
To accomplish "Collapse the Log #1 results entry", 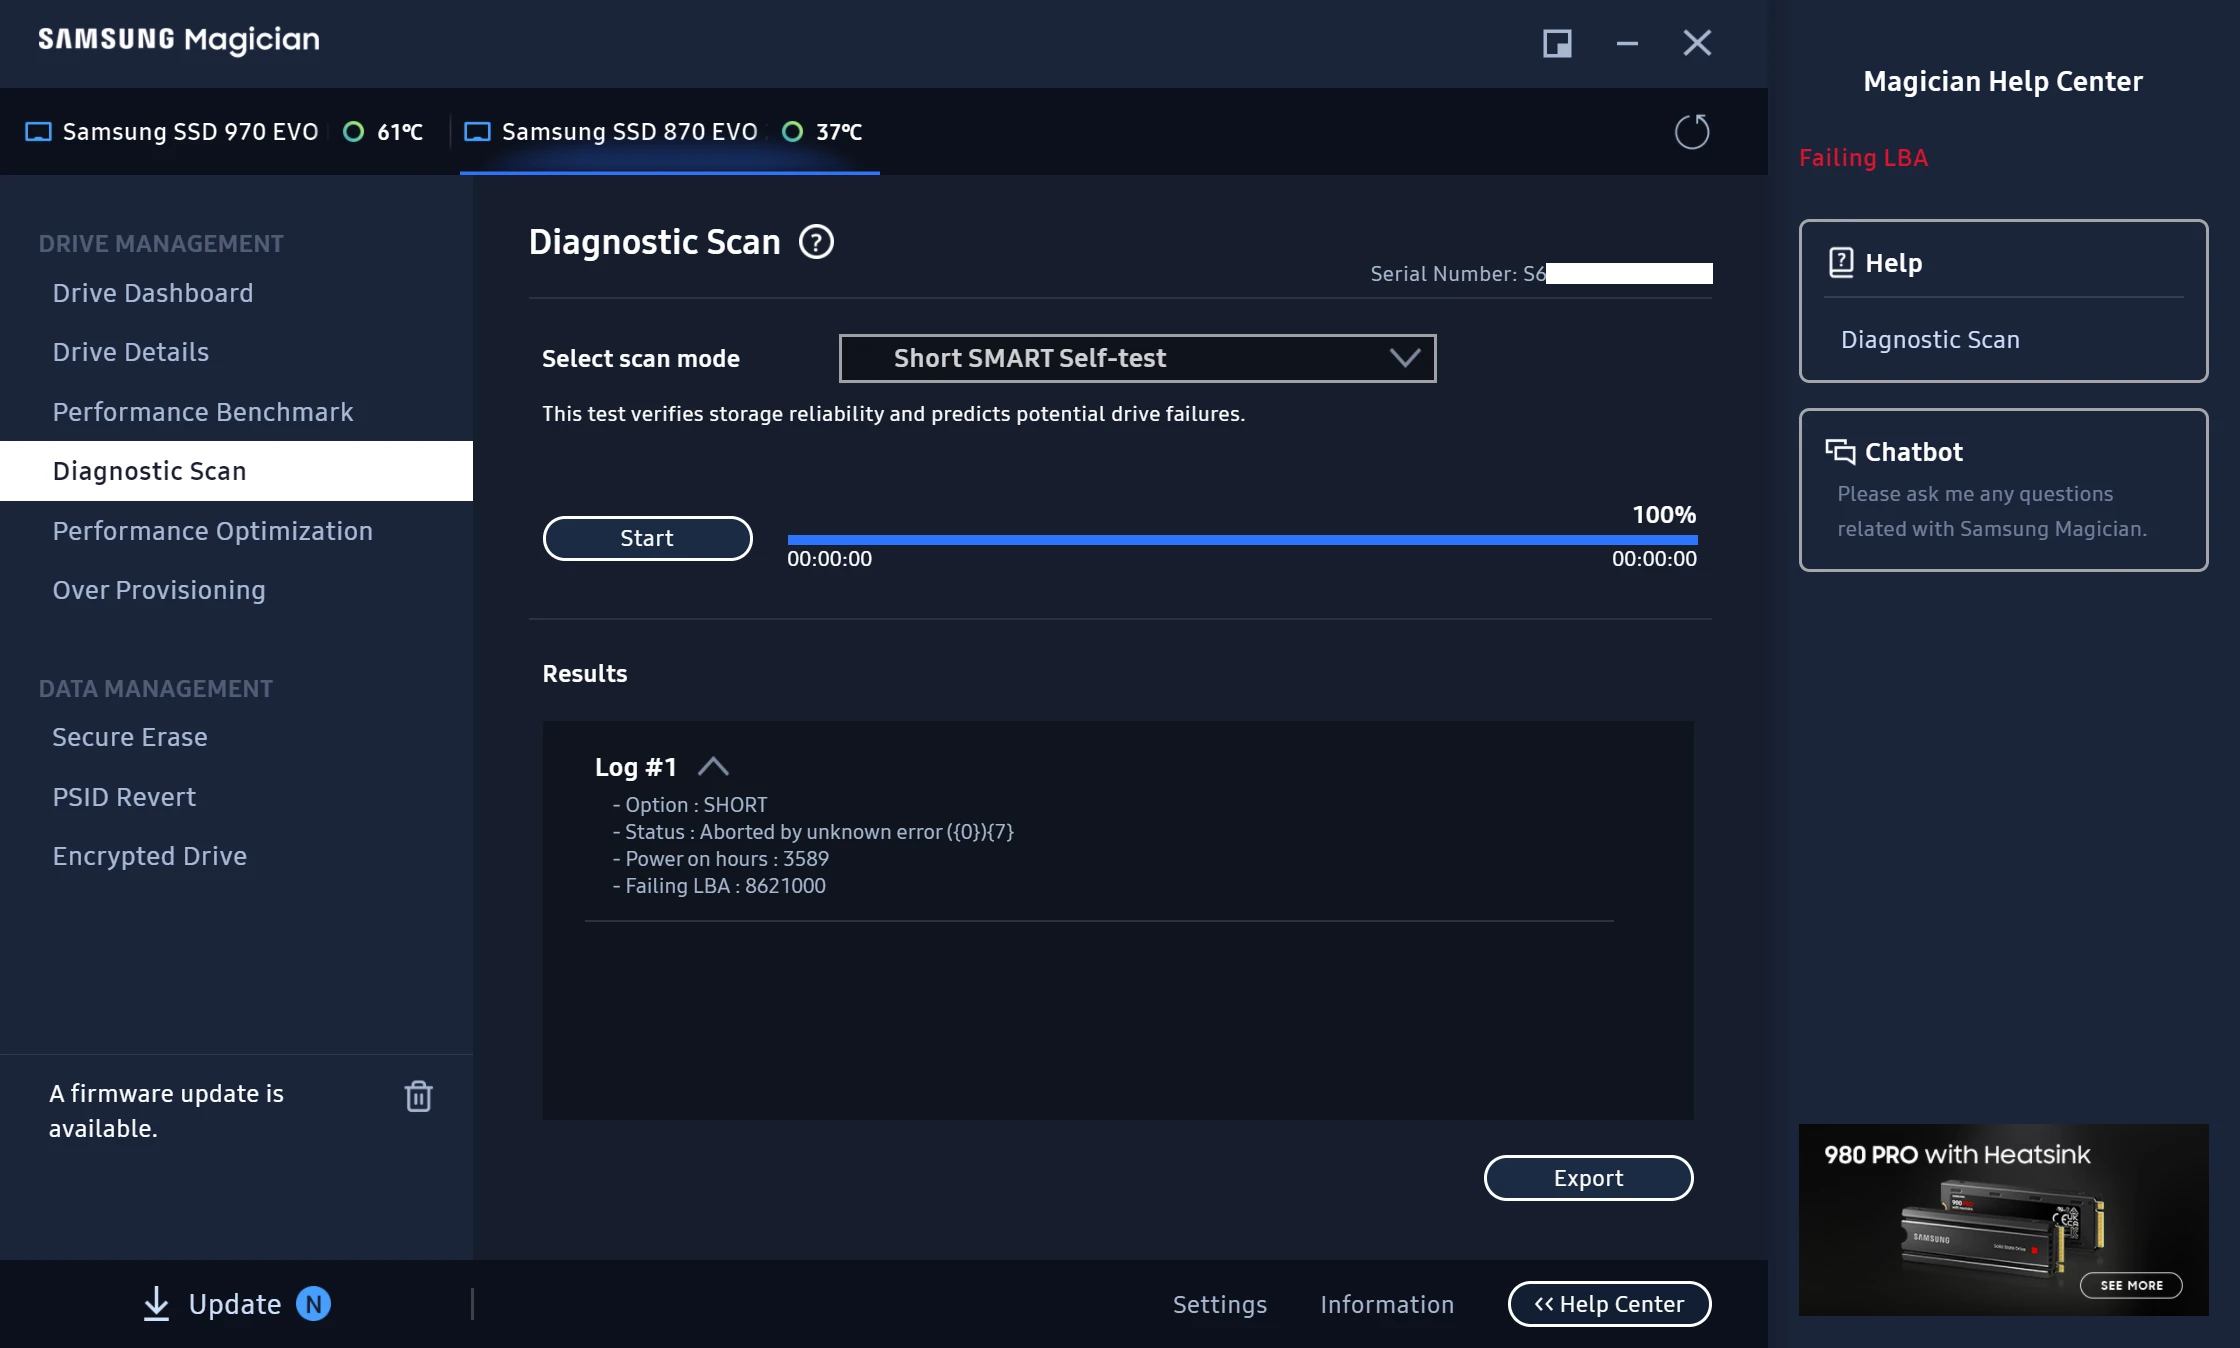I will [x=714, y=766].
